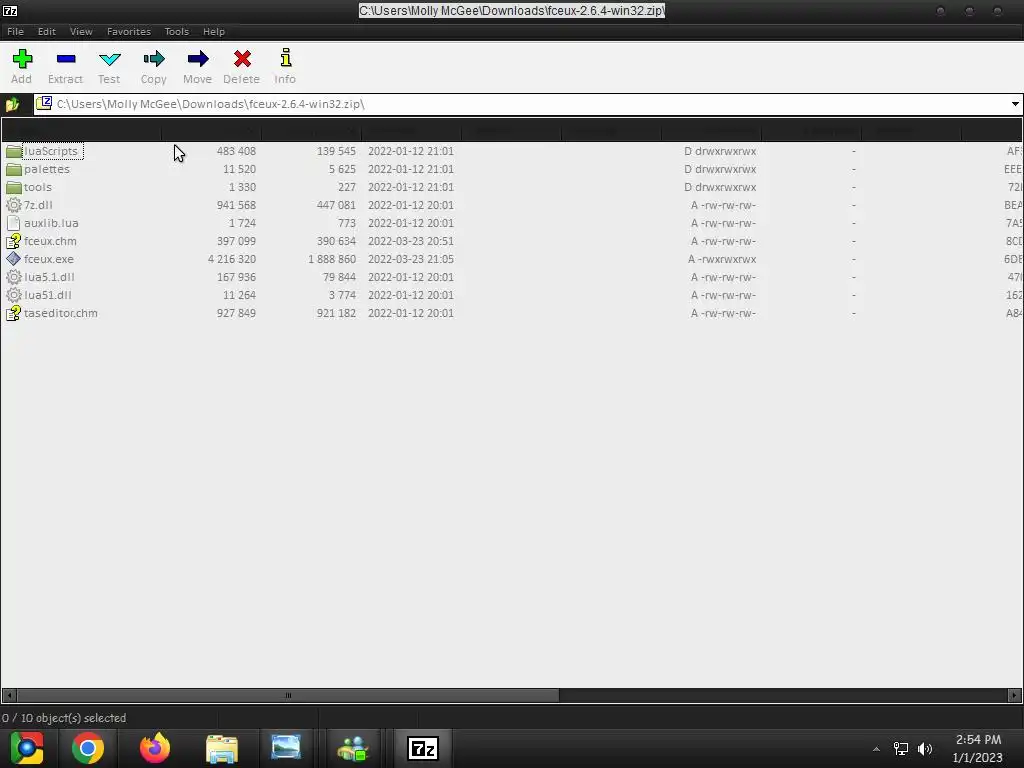Click the size value 4 216 320

(232, 259)
